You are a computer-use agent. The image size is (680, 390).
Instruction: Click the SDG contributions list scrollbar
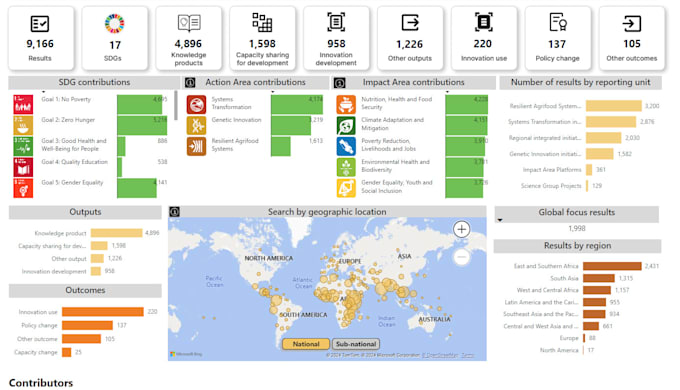(176, 105)
